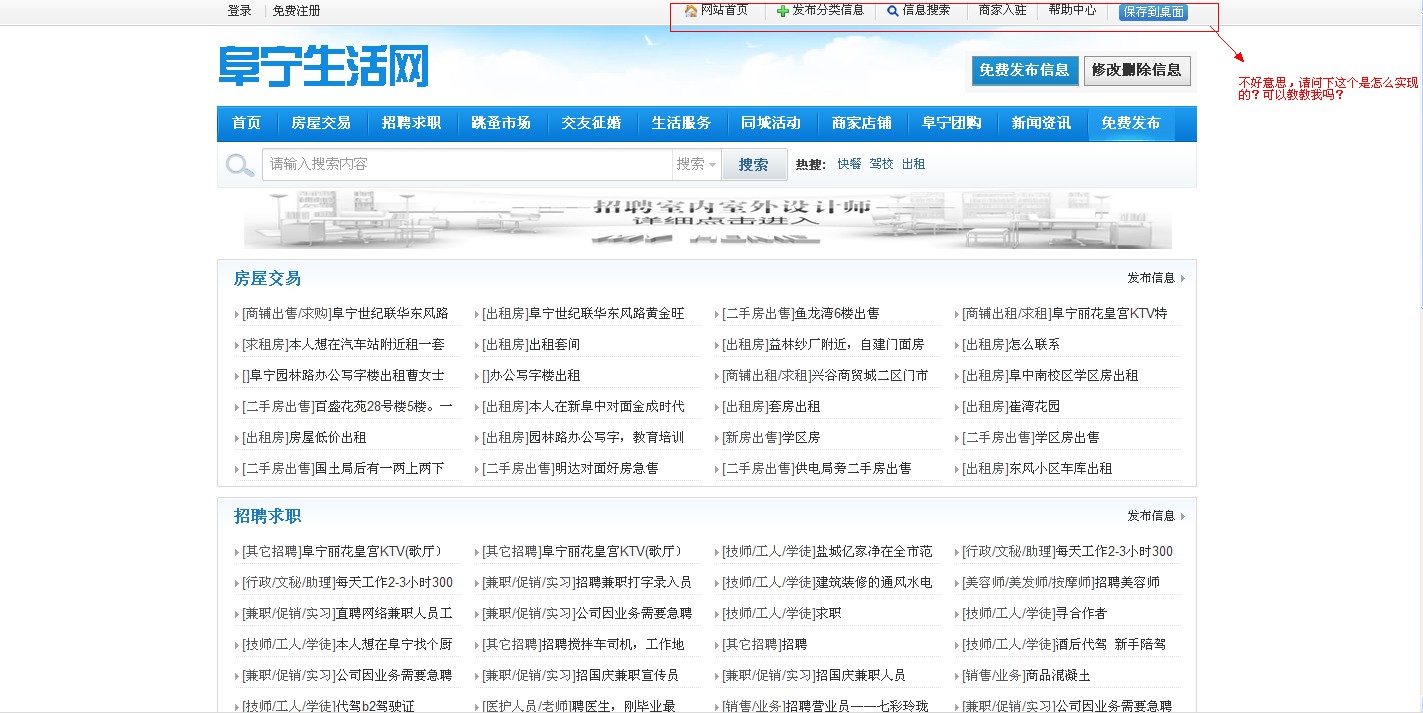Screen dimensions: 1423x713
Task: Click the 招聘求职 section heading
Action: click(267, 516)
